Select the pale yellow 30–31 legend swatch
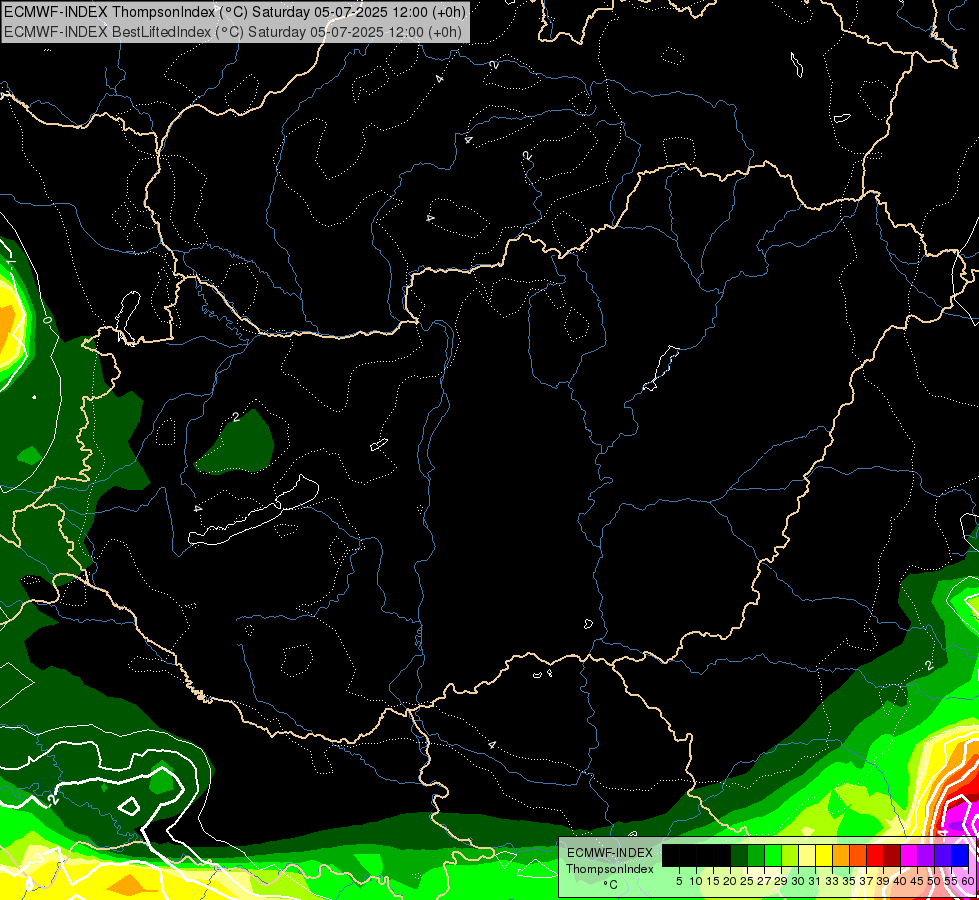The image size is (979, 900). point(807,856)
